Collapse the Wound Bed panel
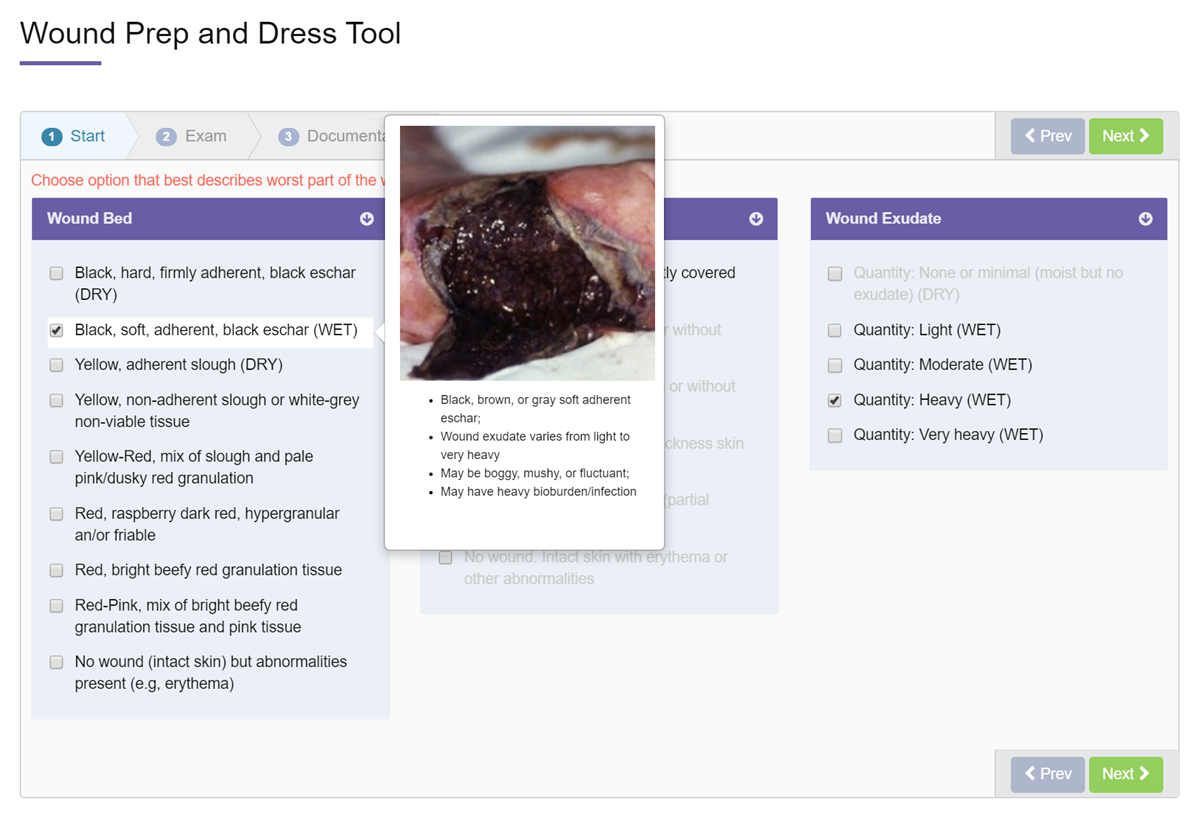 click(366, 218)
